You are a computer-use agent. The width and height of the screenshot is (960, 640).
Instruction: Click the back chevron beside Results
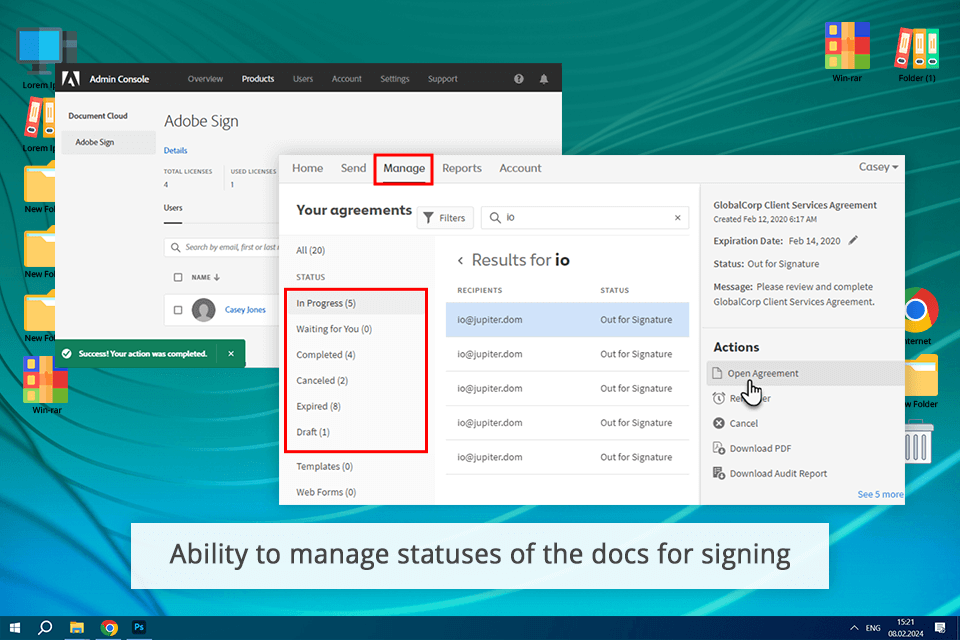click(x=460, y=260)
